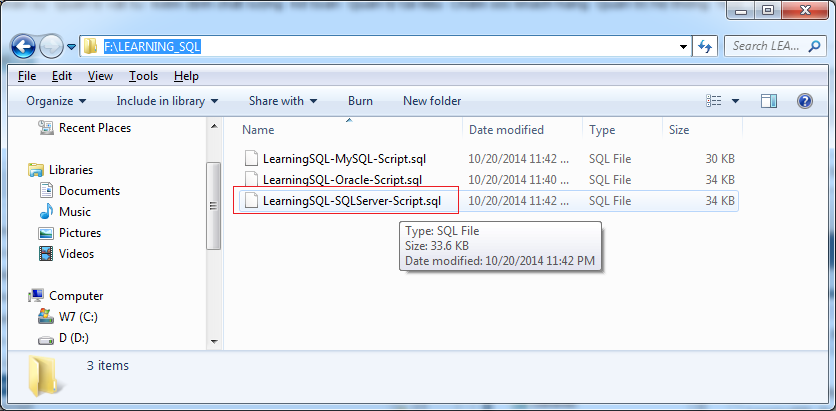
Task: Open Videos library in navigation pane
Action: click(x=77, y=254)
